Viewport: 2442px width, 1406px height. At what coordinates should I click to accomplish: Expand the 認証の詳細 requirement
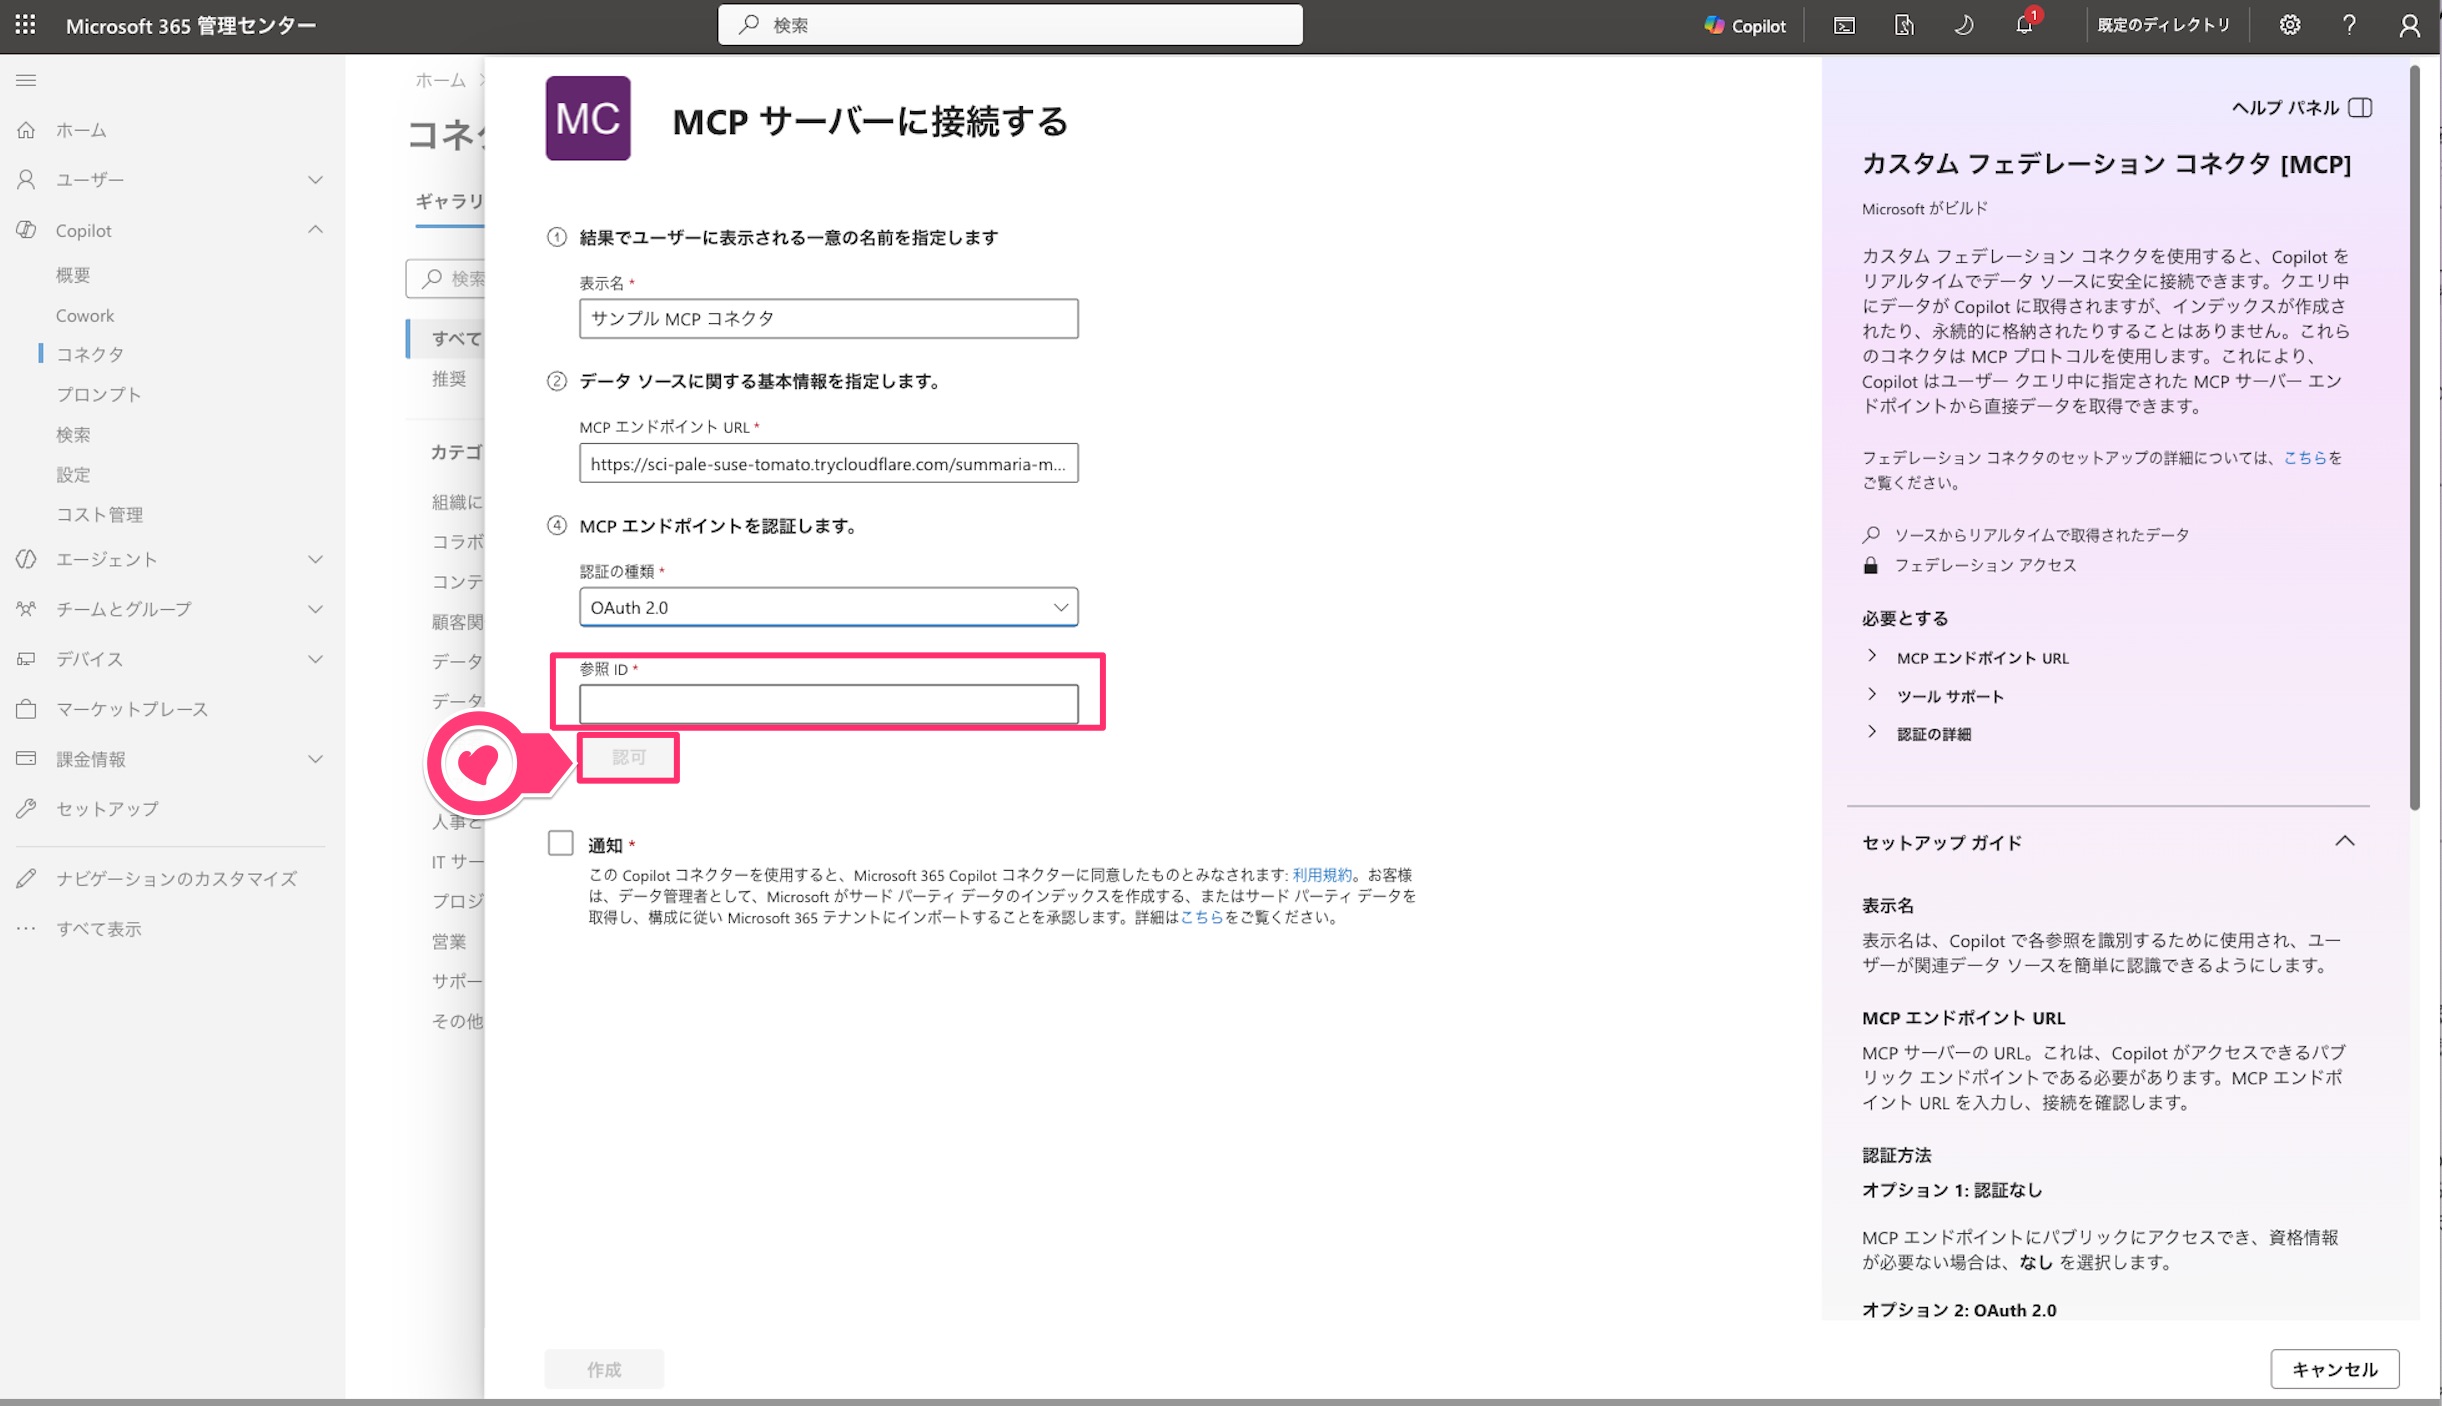(x=1872, y=733)
